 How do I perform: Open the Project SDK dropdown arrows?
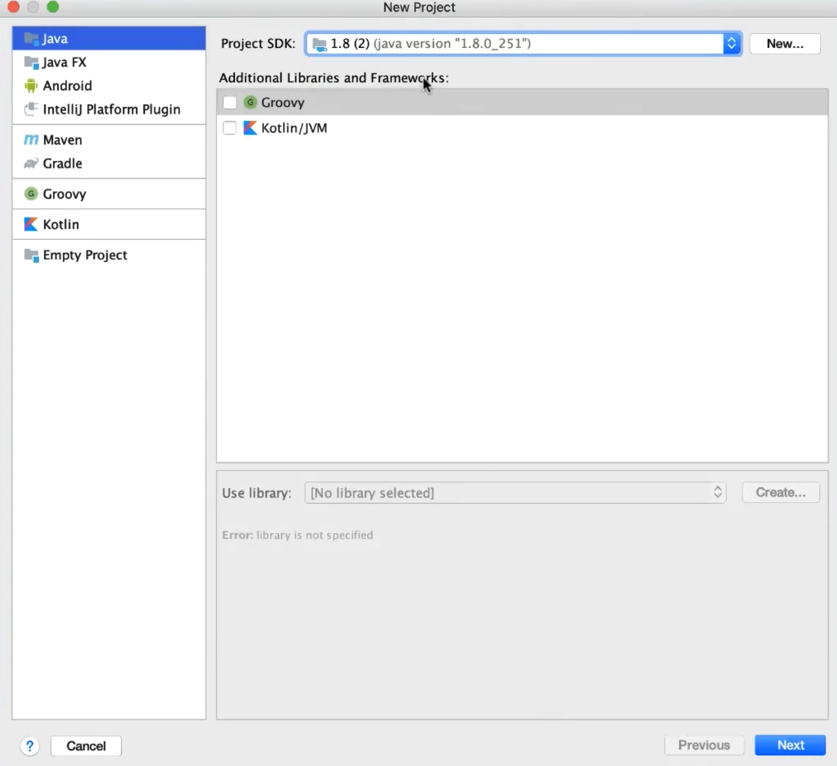[x=731, y=43]
